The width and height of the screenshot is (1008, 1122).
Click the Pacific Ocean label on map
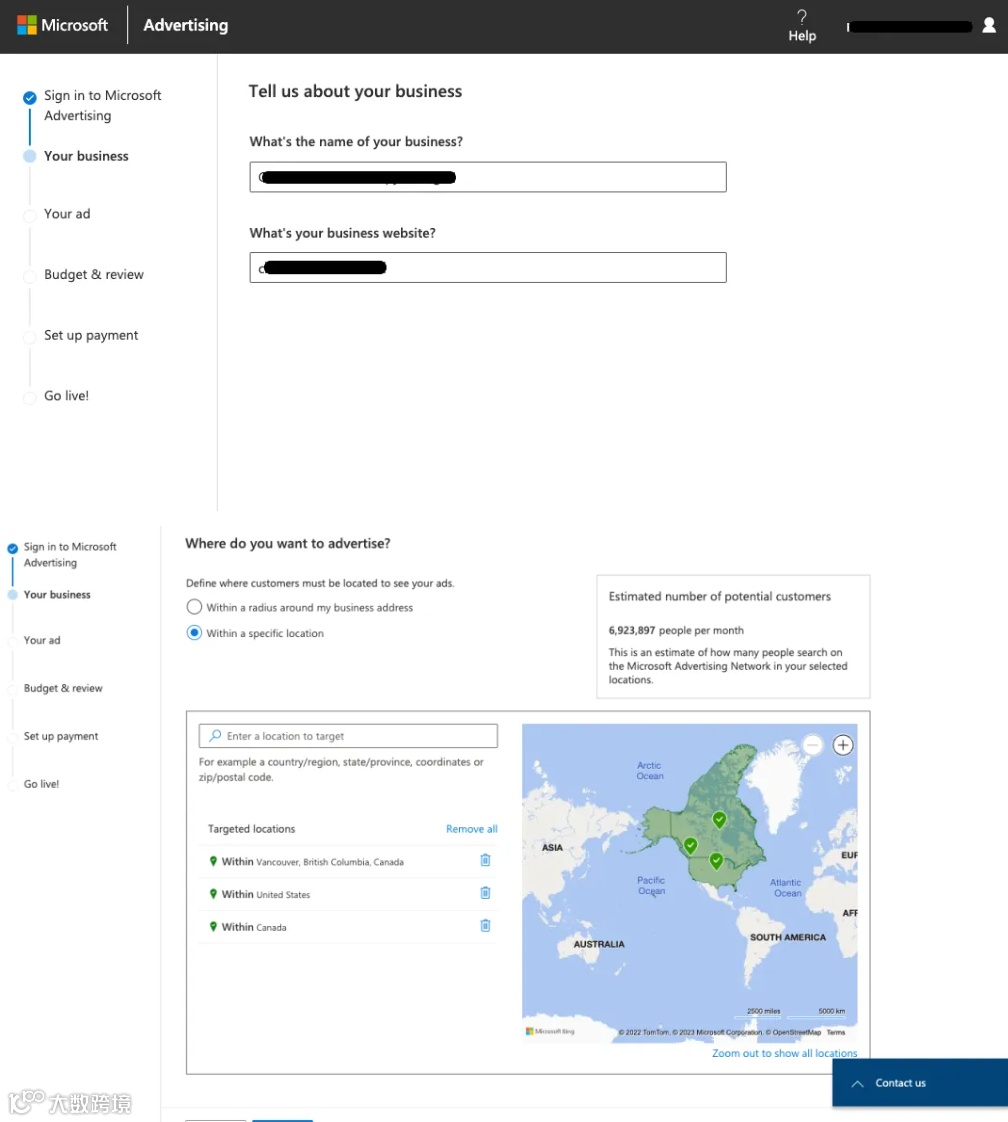click(x=651, y=886)
